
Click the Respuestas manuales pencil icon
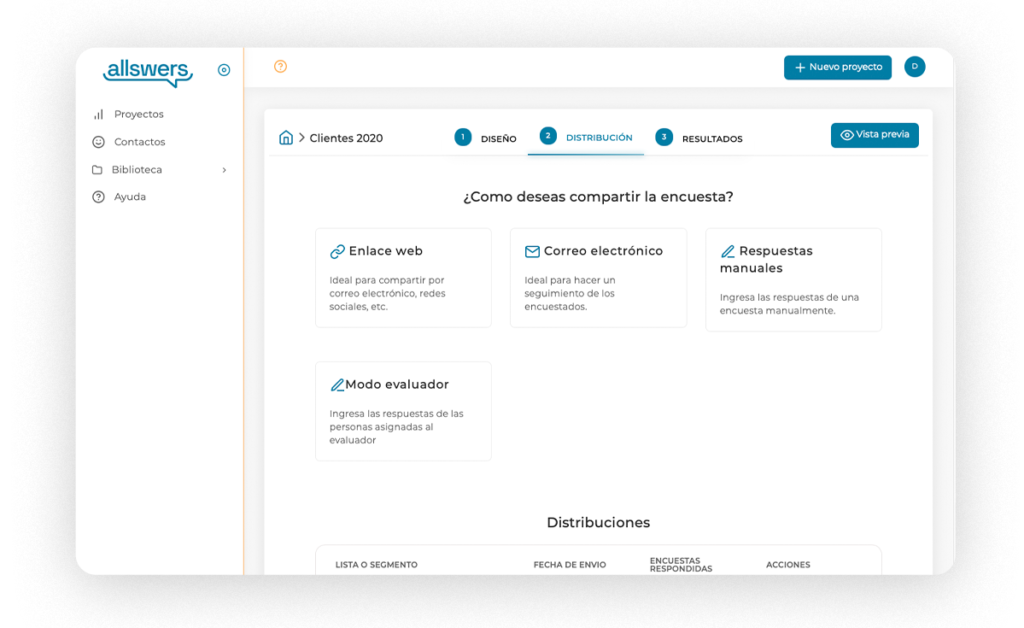[x=728, y=250]
